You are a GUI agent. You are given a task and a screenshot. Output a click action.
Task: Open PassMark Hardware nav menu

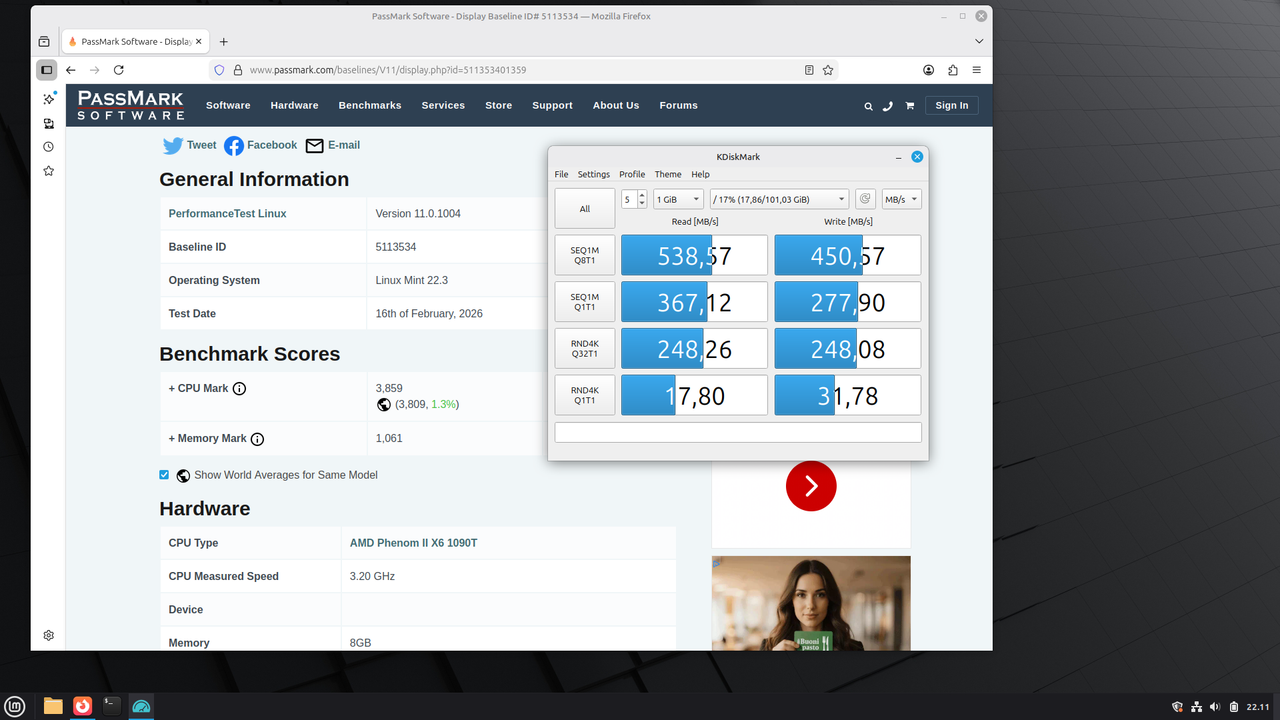click(294, 106)
